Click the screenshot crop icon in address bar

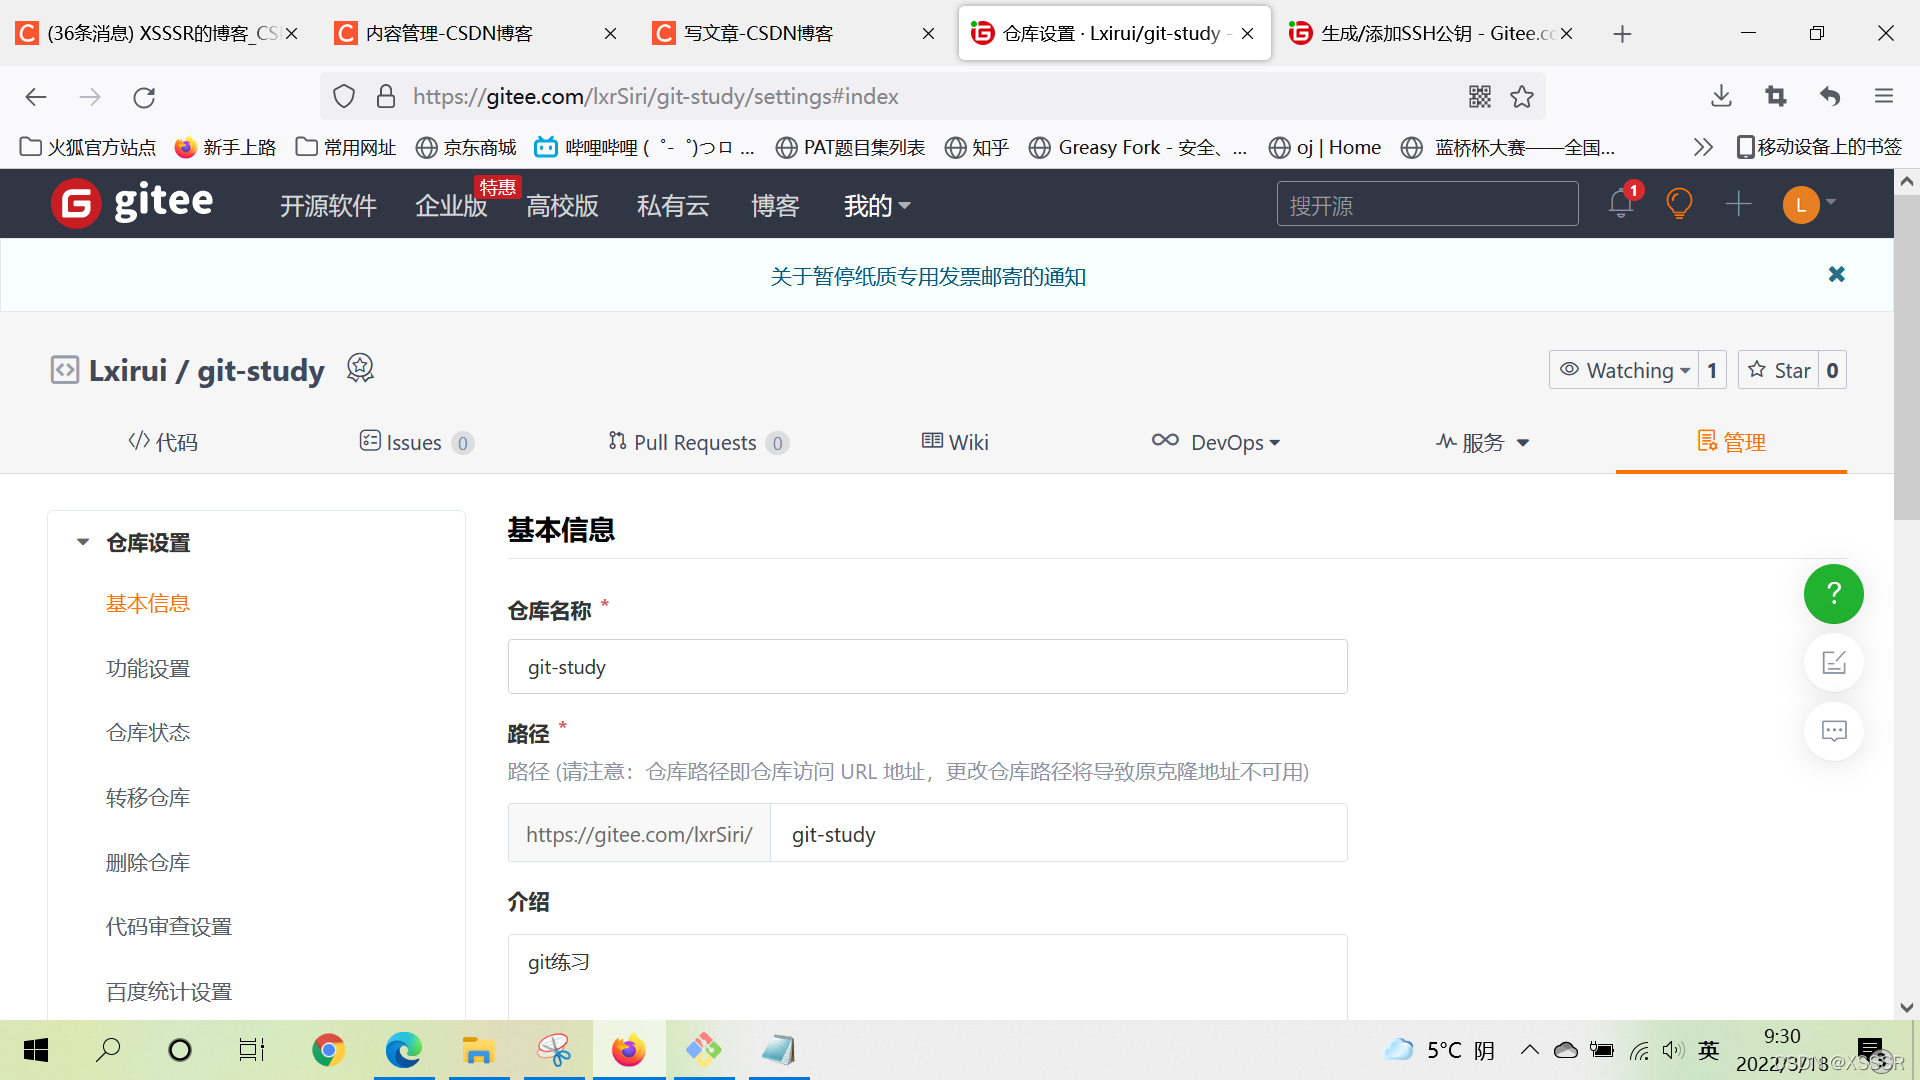[x=1775, y=96]
